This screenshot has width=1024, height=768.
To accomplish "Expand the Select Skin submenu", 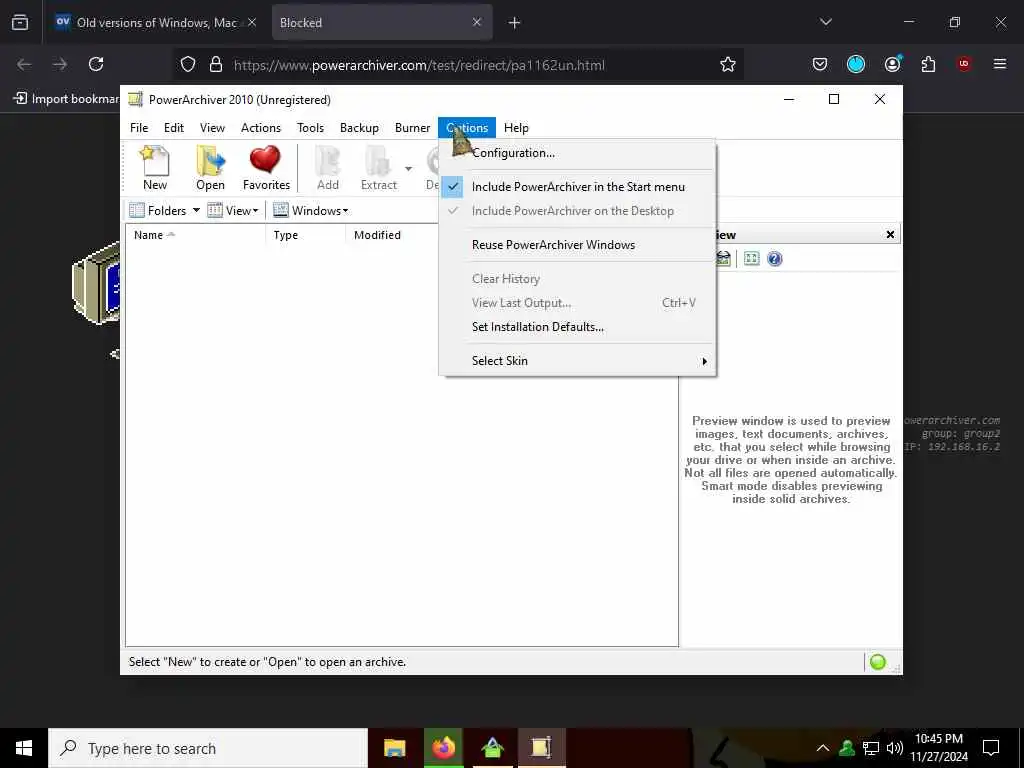I will [x=577, y=361].
